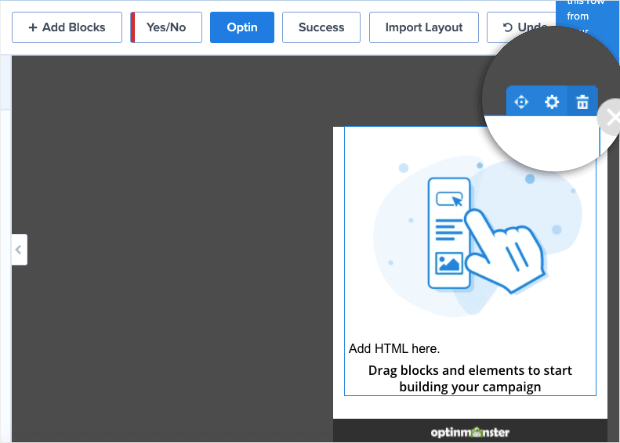Click the OptinMonster logo in the footer
Viewport: 620px width, 443px height.
[x=470, y=432]
